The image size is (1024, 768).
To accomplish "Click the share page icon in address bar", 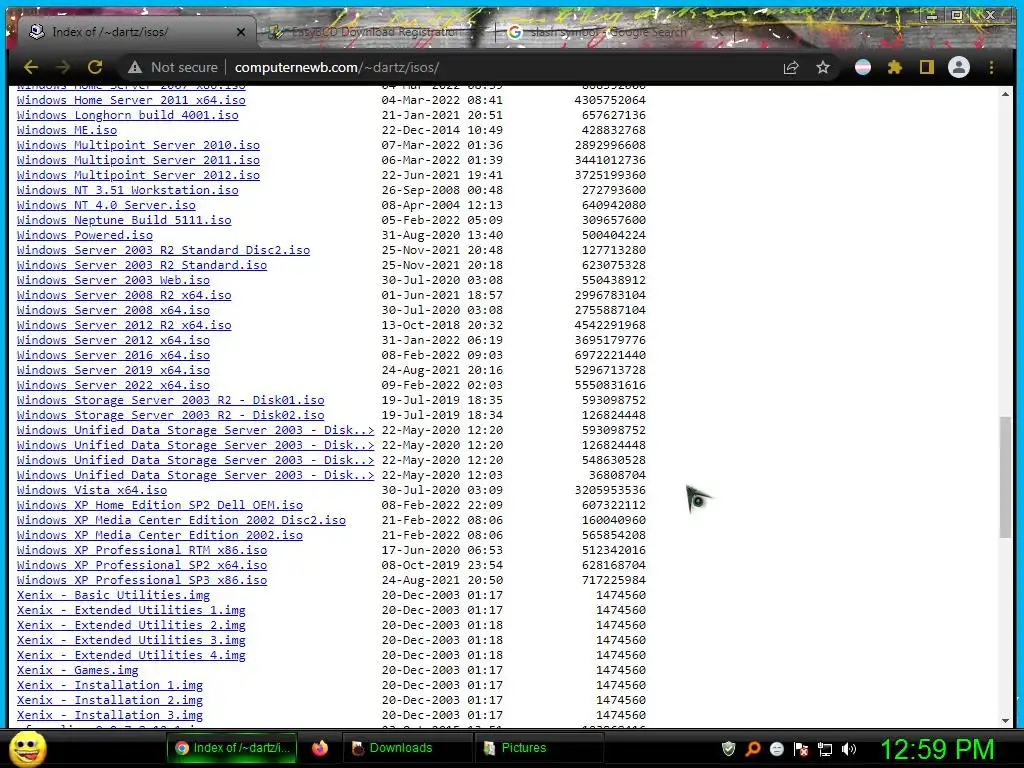I will (791, 67).
